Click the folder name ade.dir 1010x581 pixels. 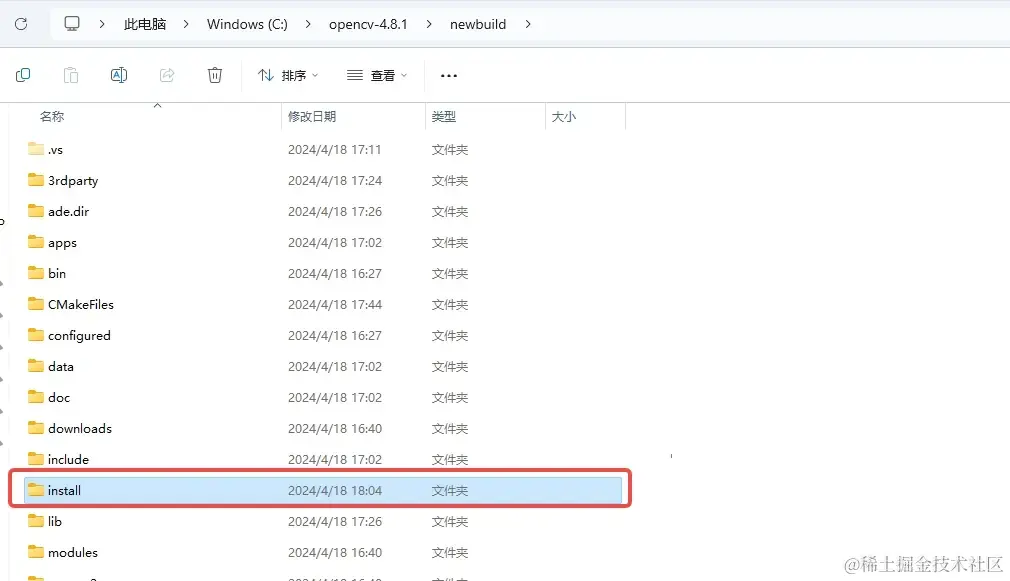68,211
